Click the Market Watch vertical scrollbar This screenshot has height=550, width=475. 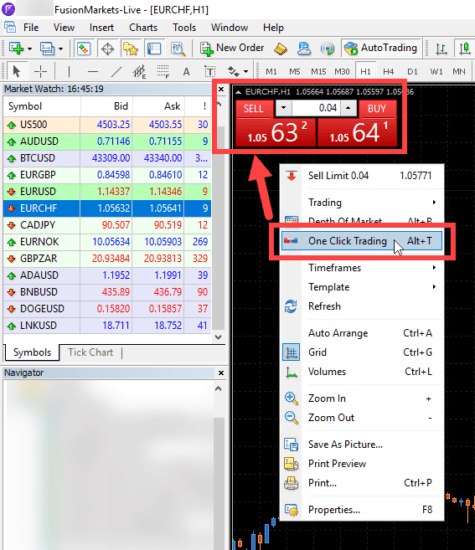(x=219, y=220)
